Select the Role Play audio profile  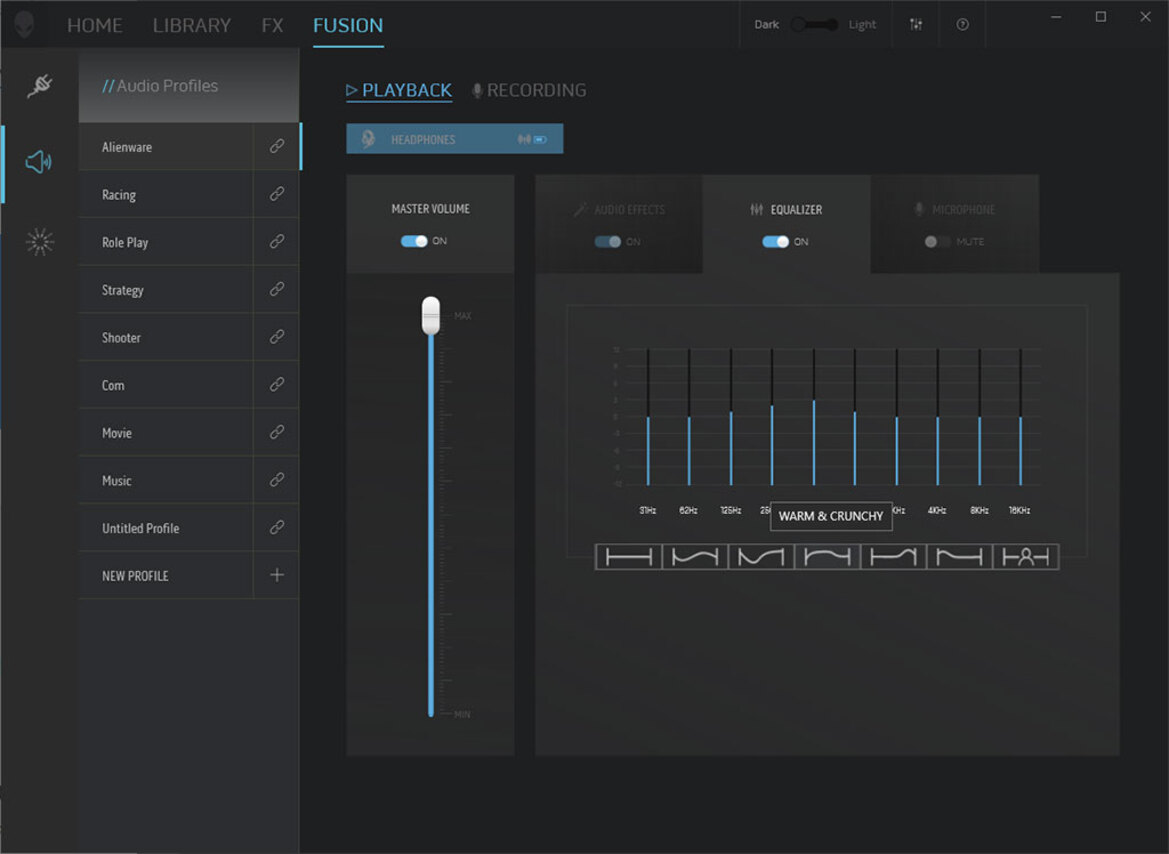(166, 242)
